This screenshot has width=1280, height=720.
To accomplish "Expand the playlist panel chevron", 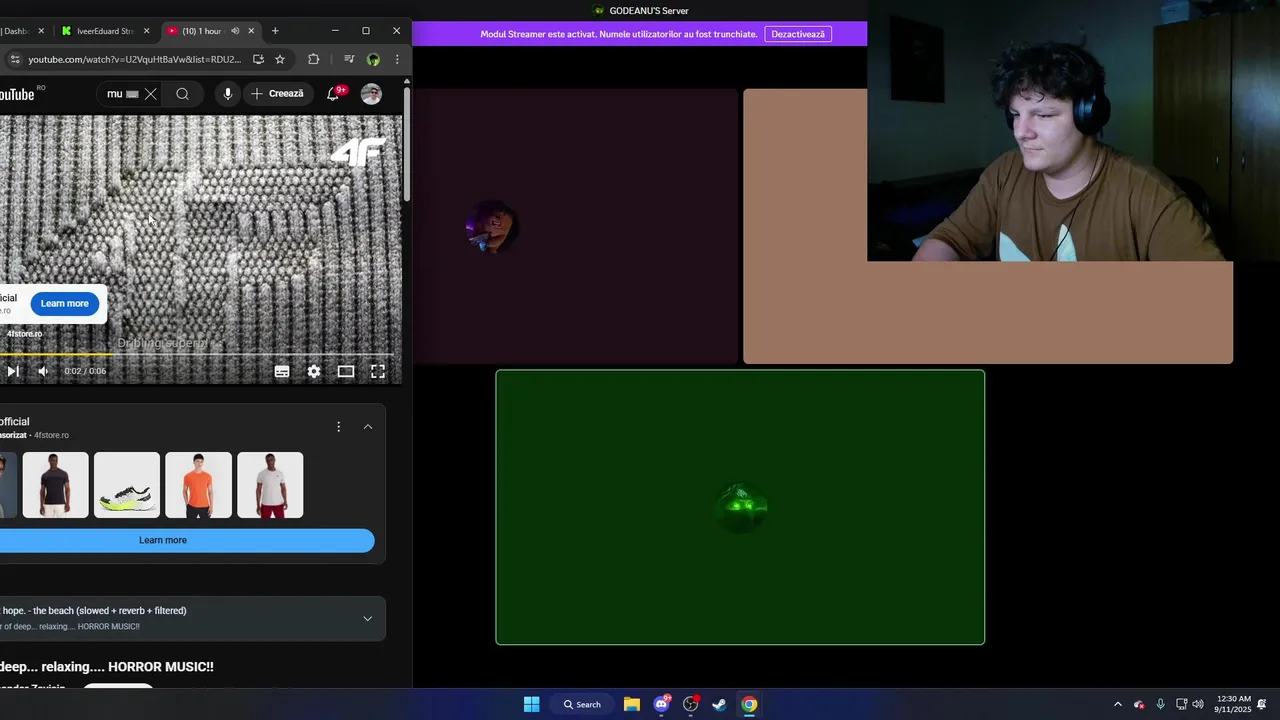I will [368, 618].
